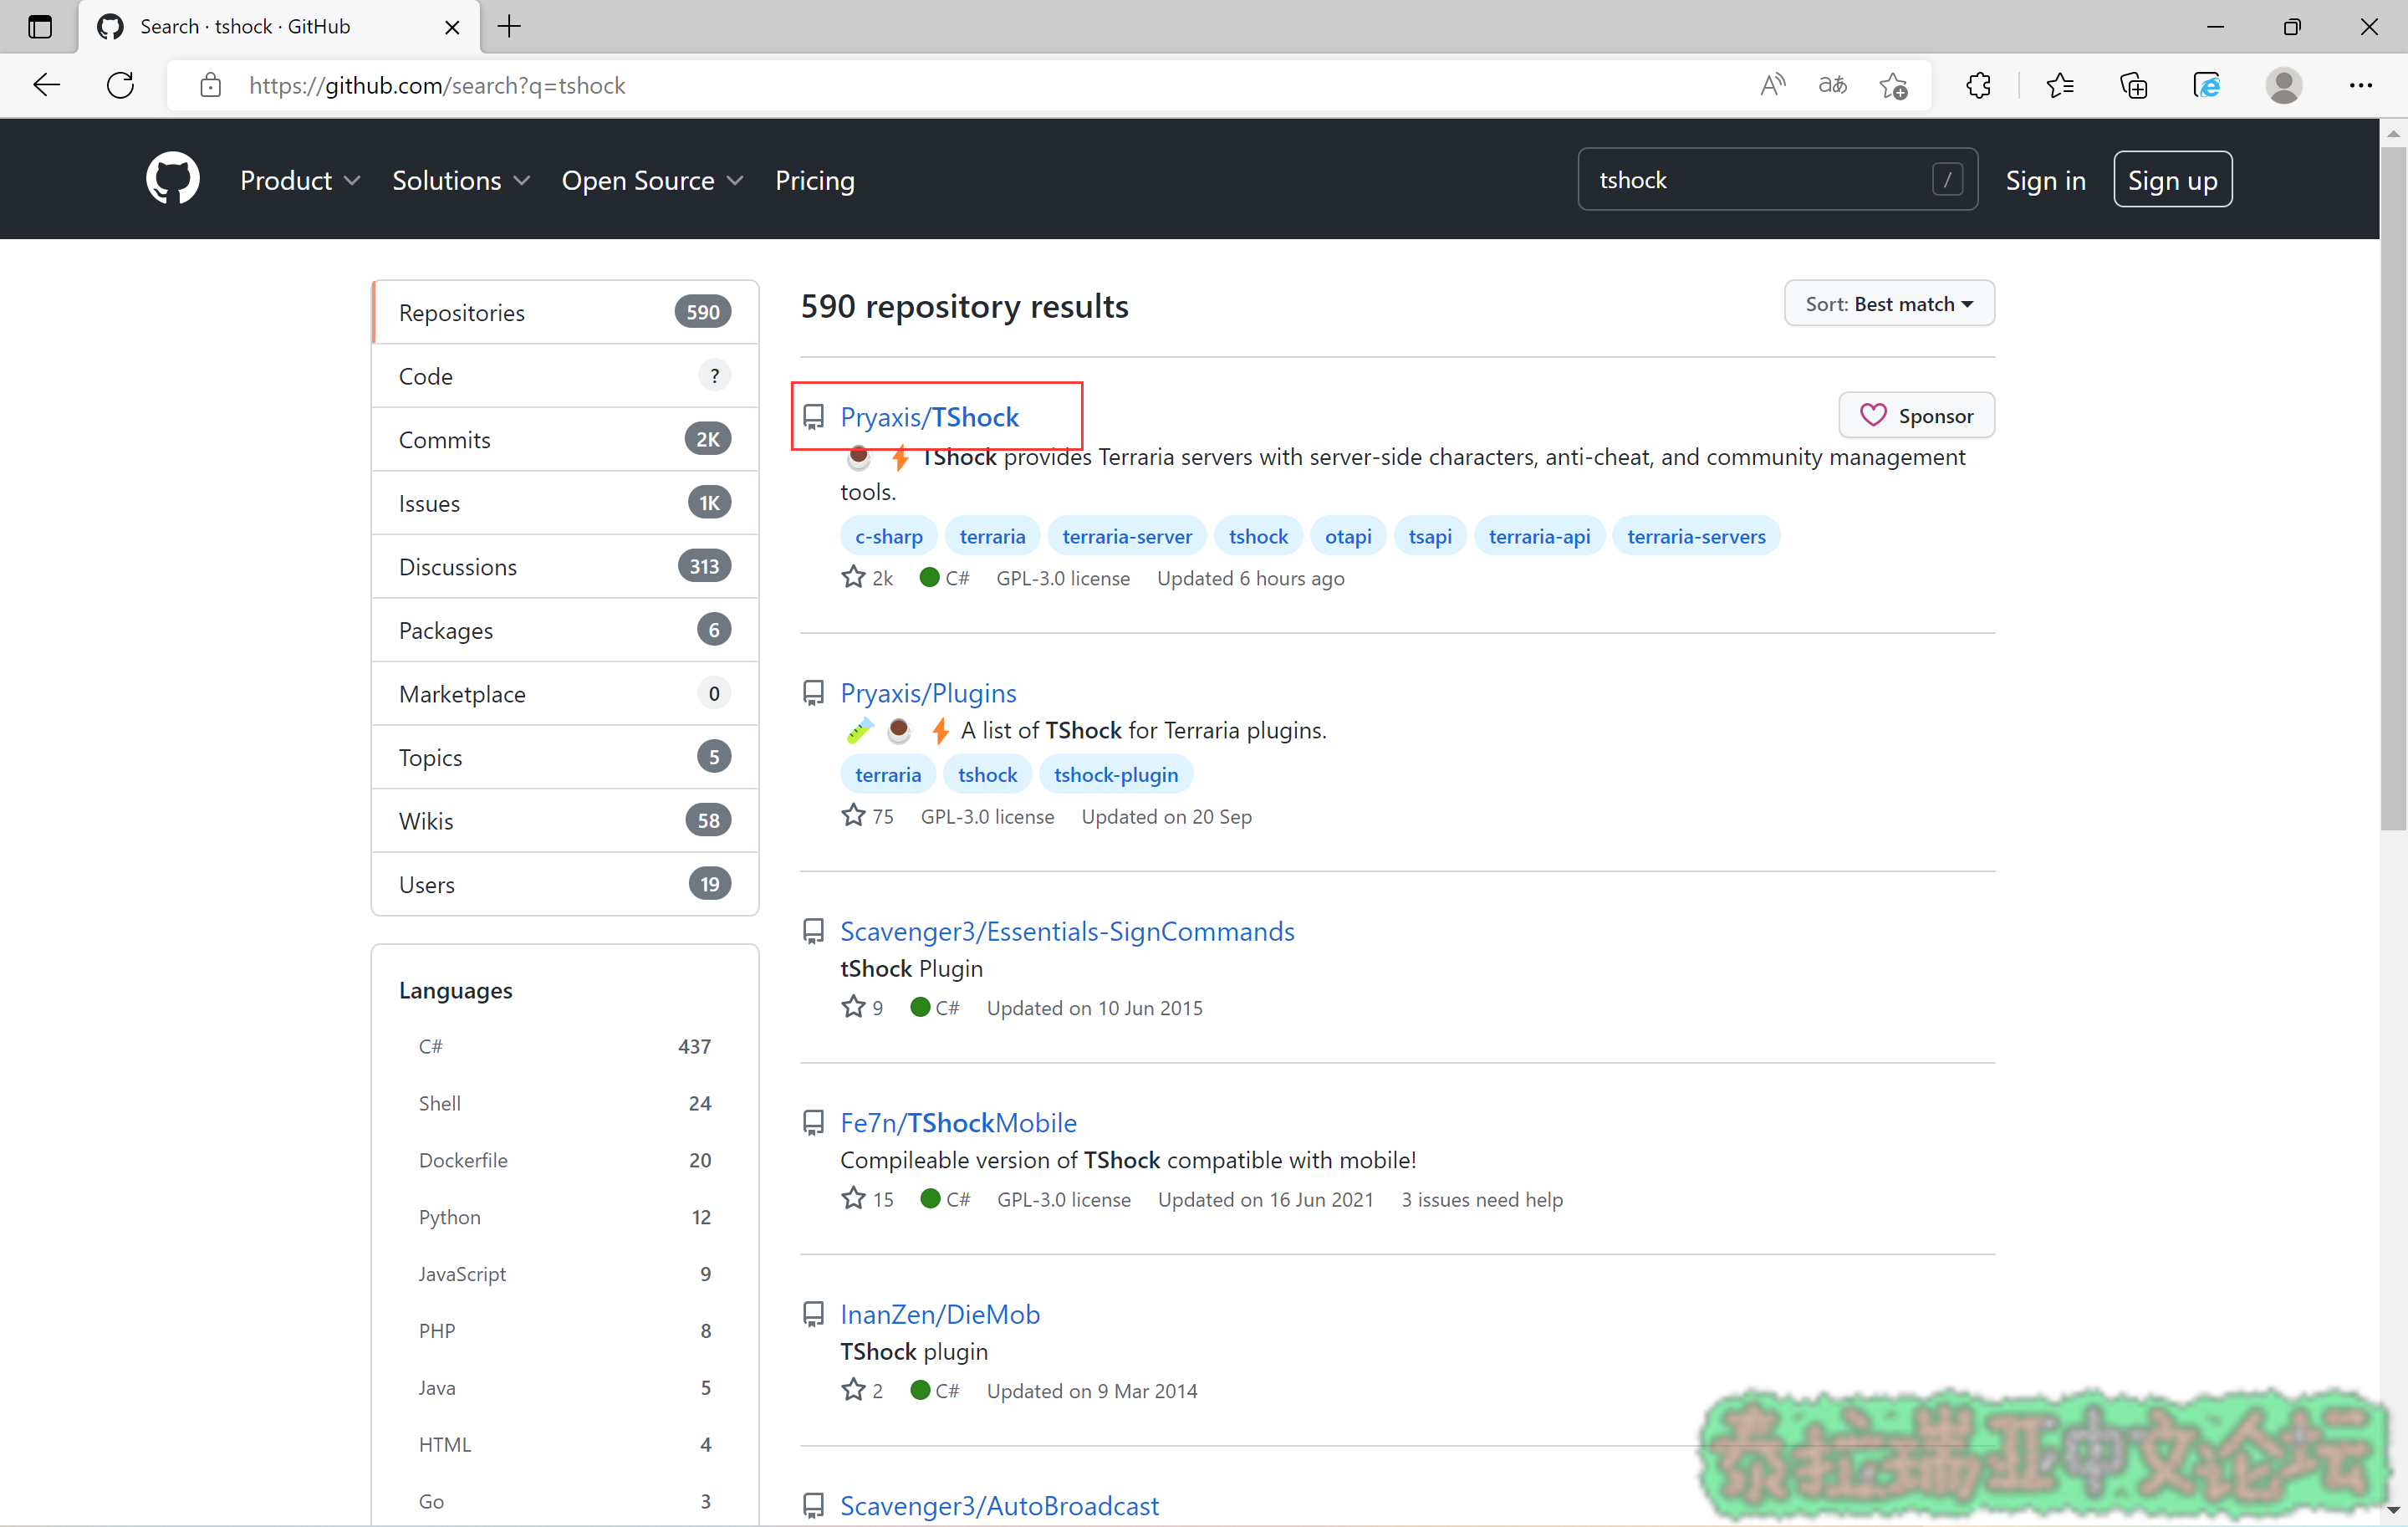
Task: Filter results by Python language
Action: [x=565, y=1217]
